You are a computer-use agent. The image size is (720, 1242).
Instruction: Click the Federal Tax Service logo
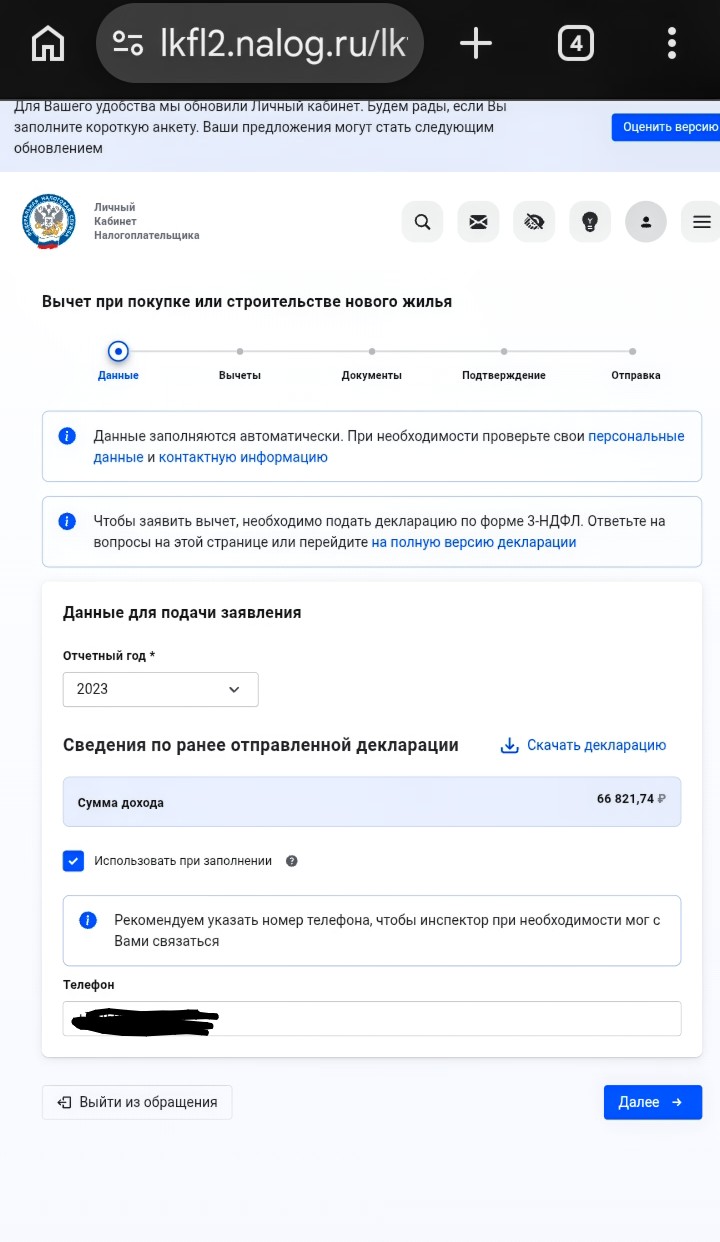click(48, 221)
